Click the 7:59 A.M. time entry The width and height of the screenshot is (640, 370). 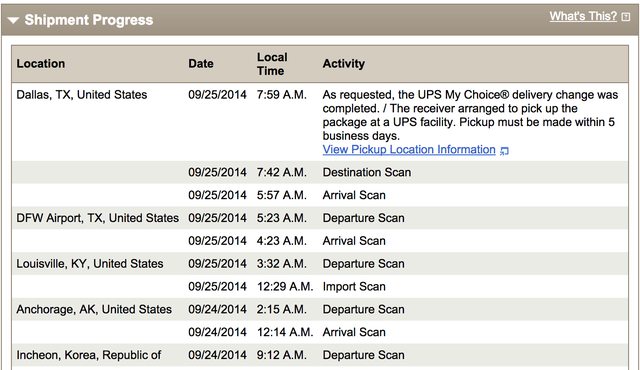282,95
